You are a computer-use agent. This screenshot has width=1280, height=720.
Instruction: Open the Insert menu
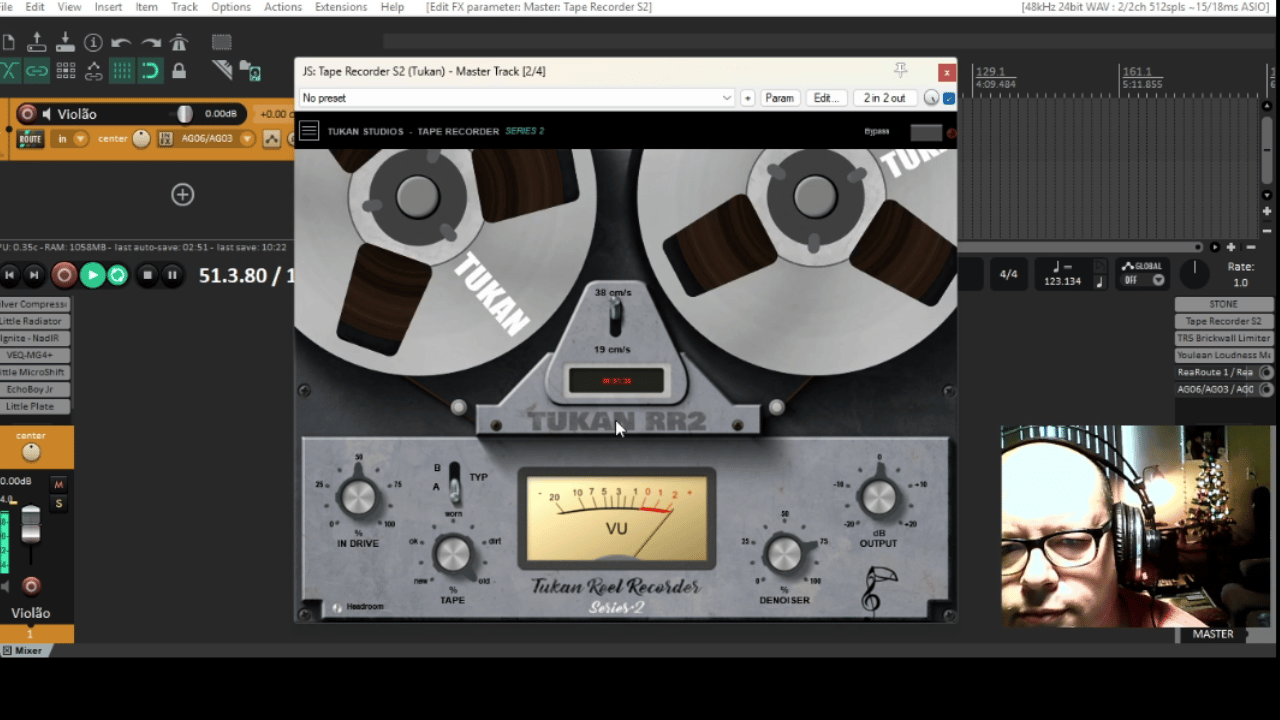point(108,7)
